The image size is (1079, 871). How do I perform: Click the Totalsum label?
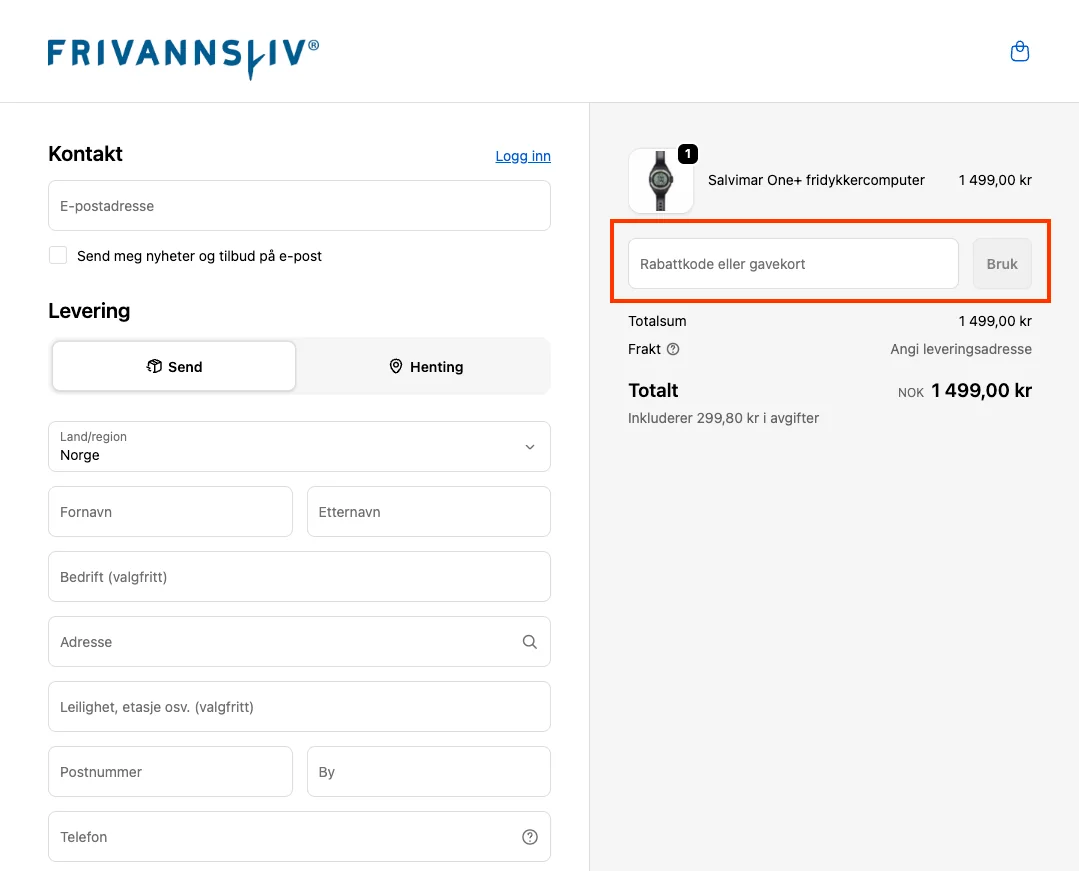[x=657, y=321]
